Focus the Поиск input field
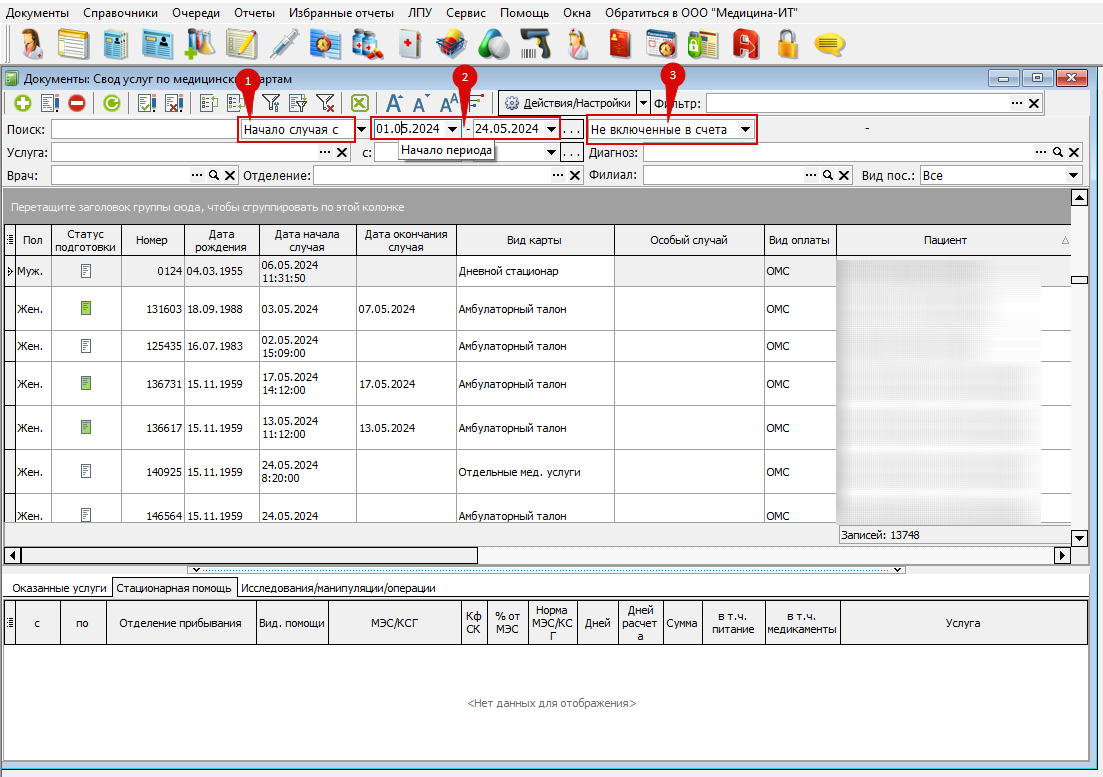The width and height of the screenshot is (1103, 777). coord(144,129)
